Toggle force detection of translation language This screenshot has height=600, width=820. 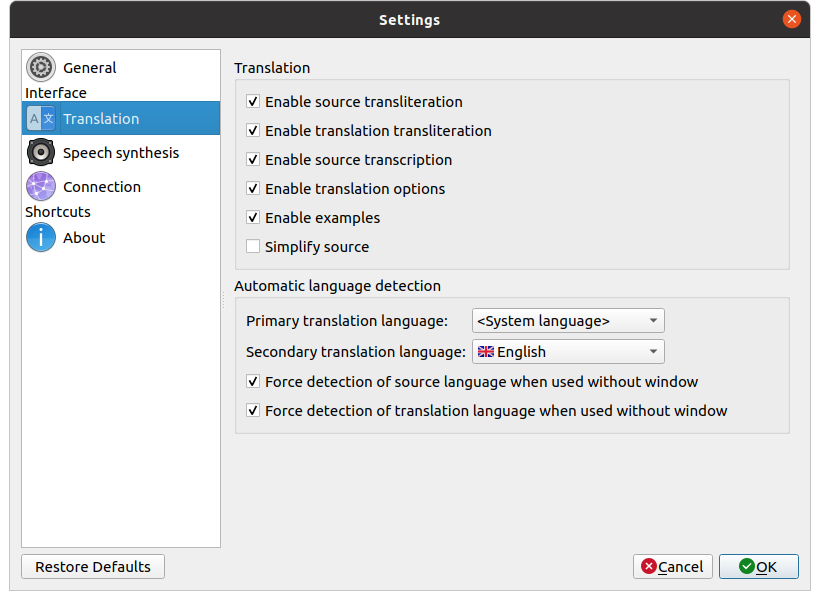[254, 411]
